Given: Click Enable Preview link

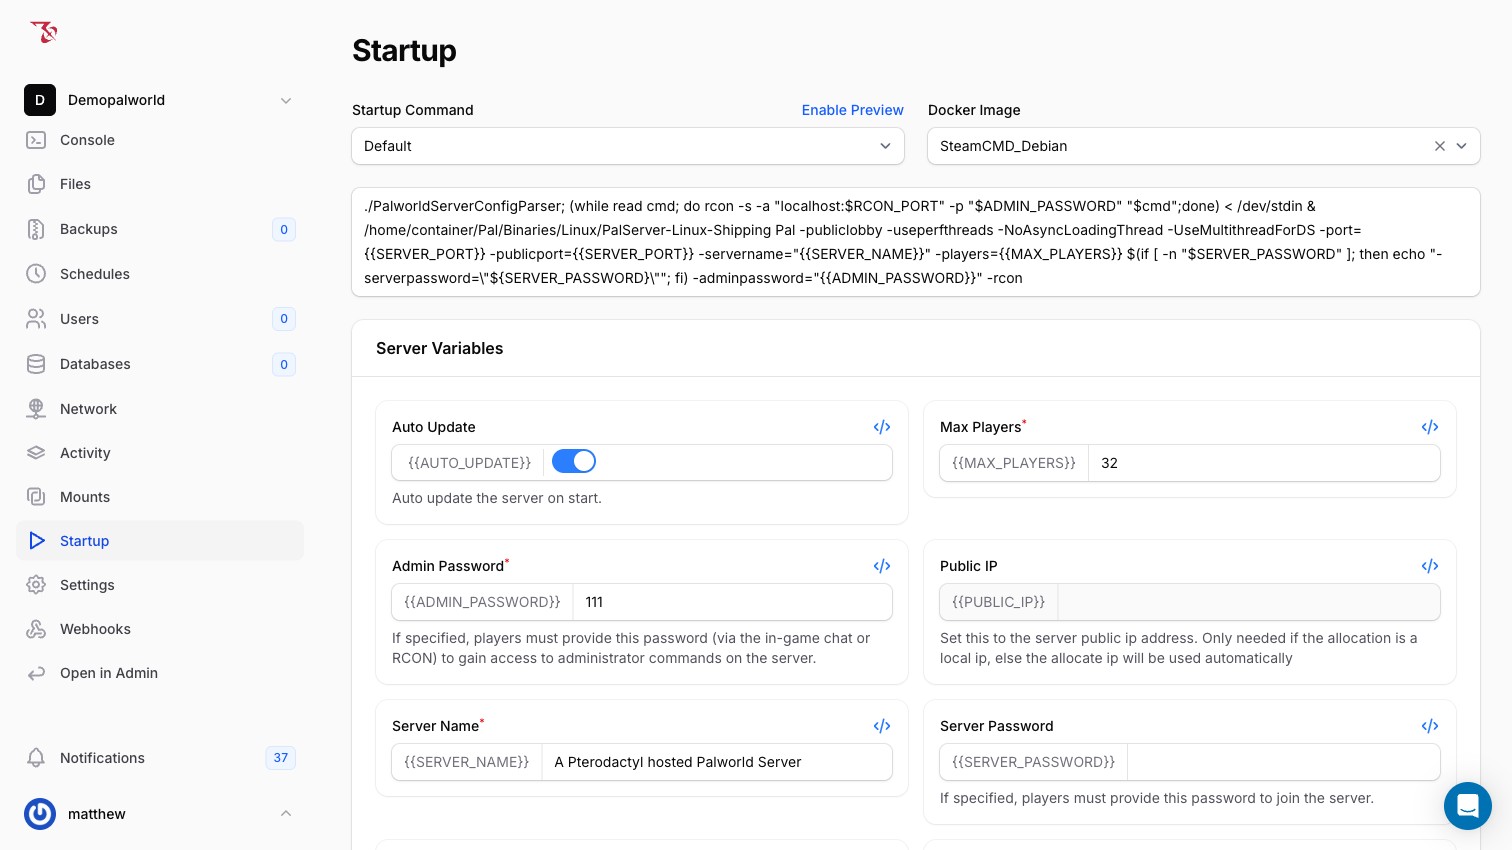Looking at the screenshot, I should 852,110.
